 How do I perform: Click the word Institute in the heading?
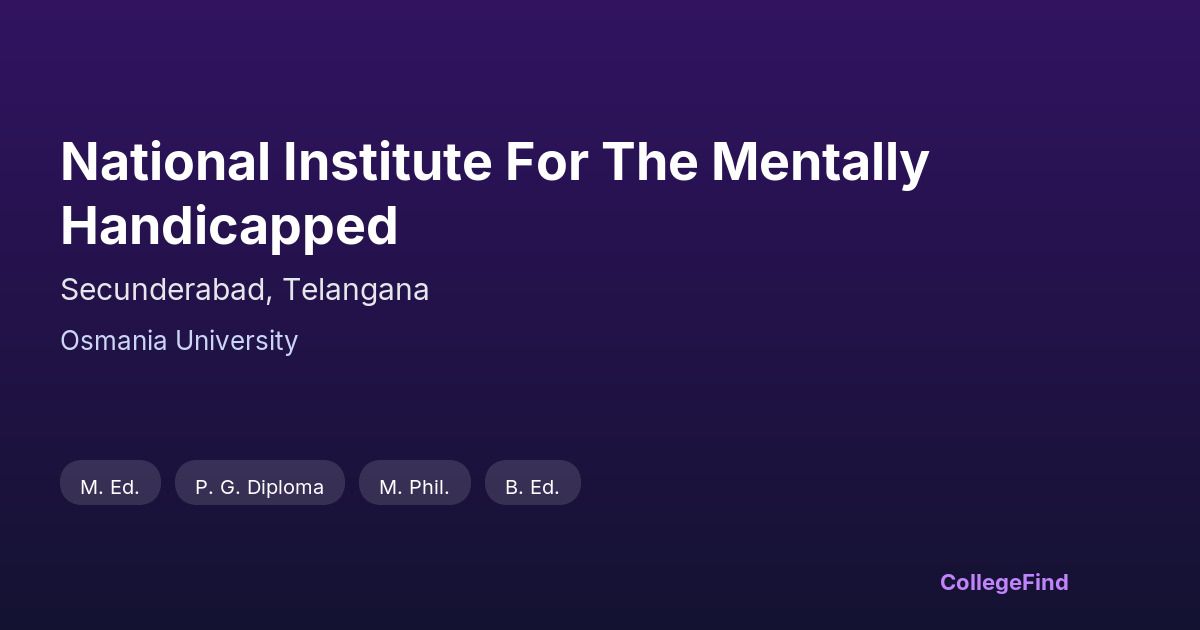coord(386,162)
